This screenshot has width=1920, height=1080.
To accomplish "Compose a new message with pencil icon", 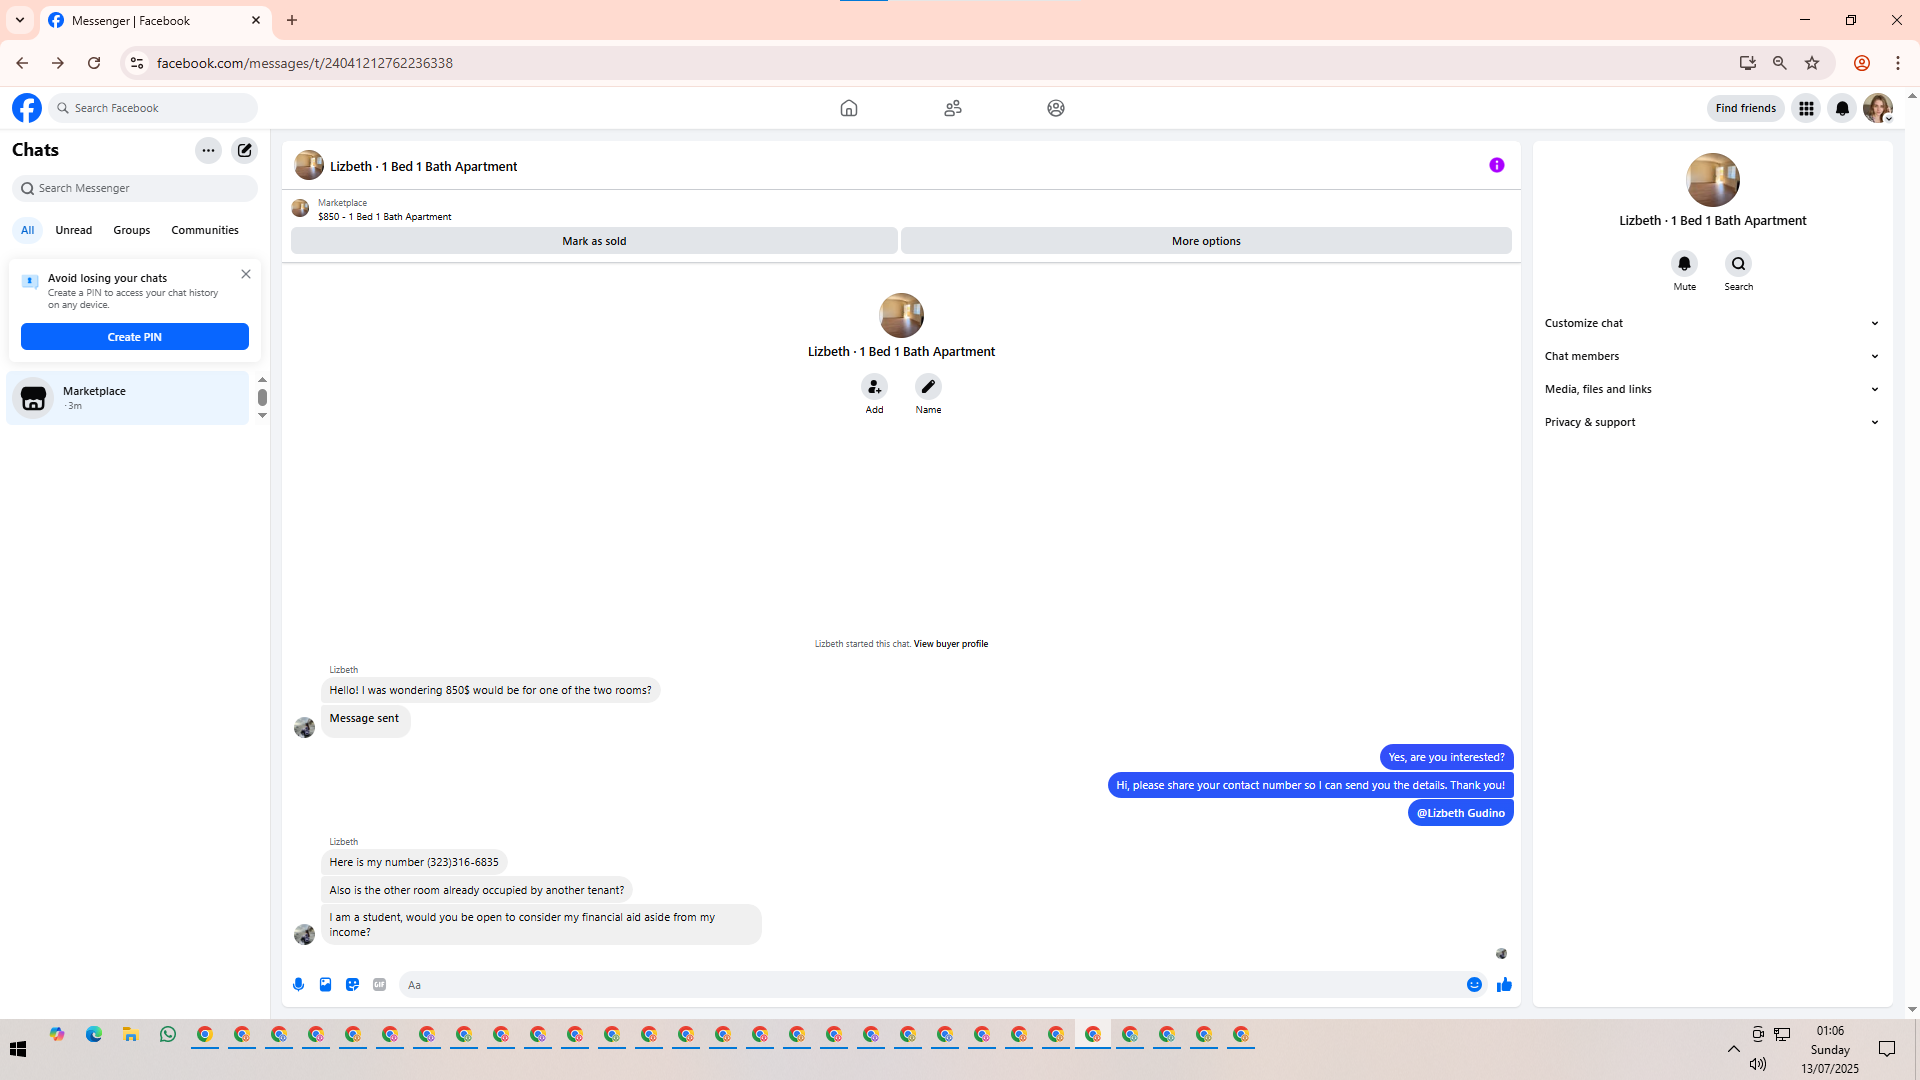I will coord(245,150).
